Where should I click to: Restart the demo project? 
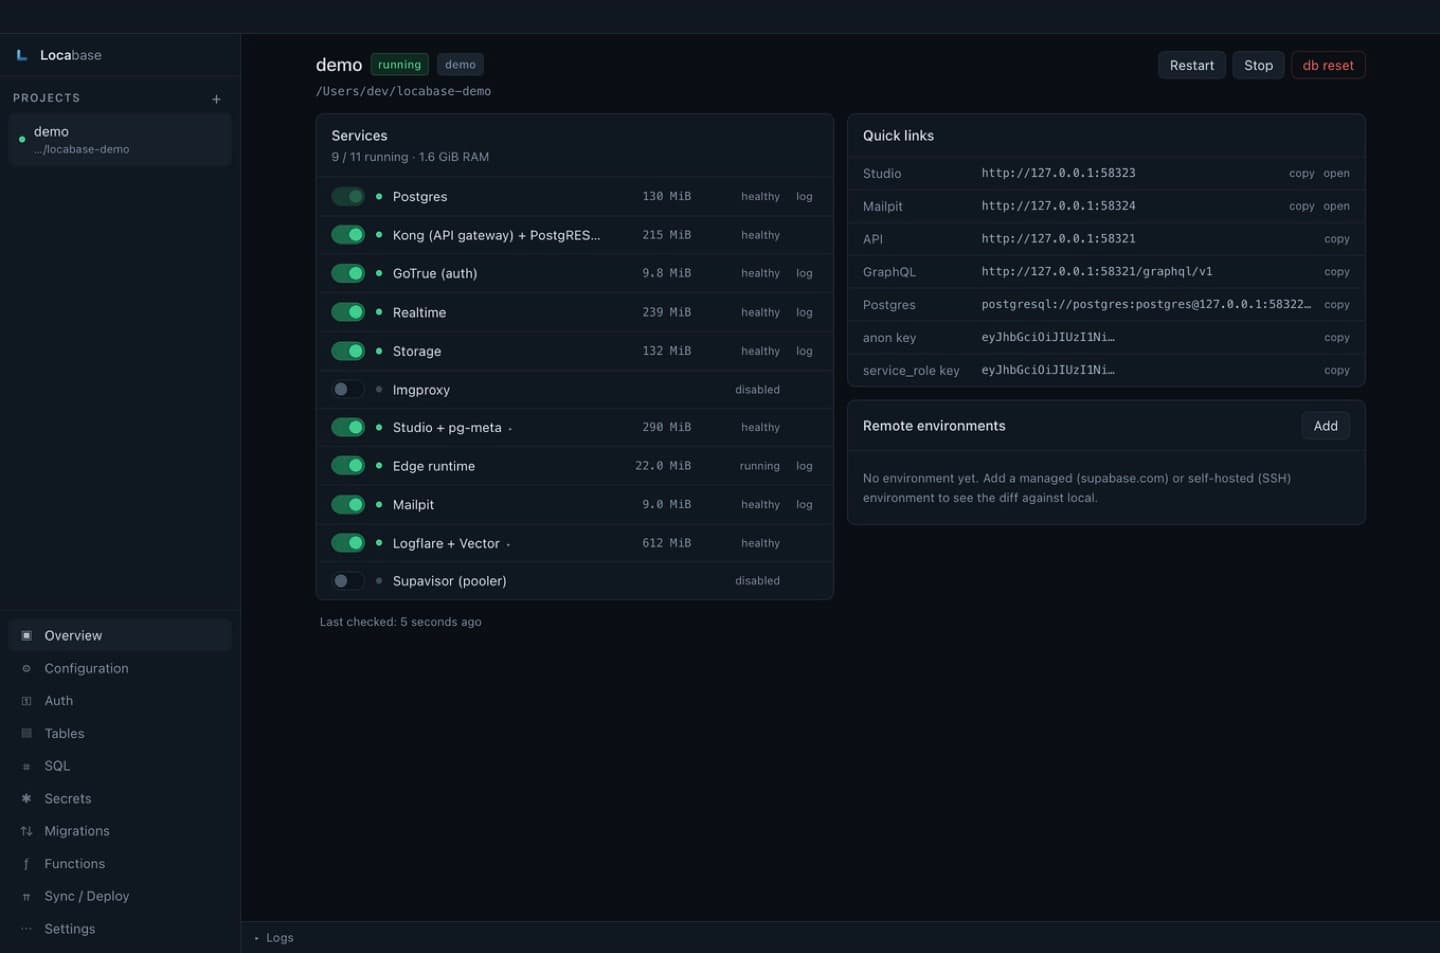[x=1192, y=65]
